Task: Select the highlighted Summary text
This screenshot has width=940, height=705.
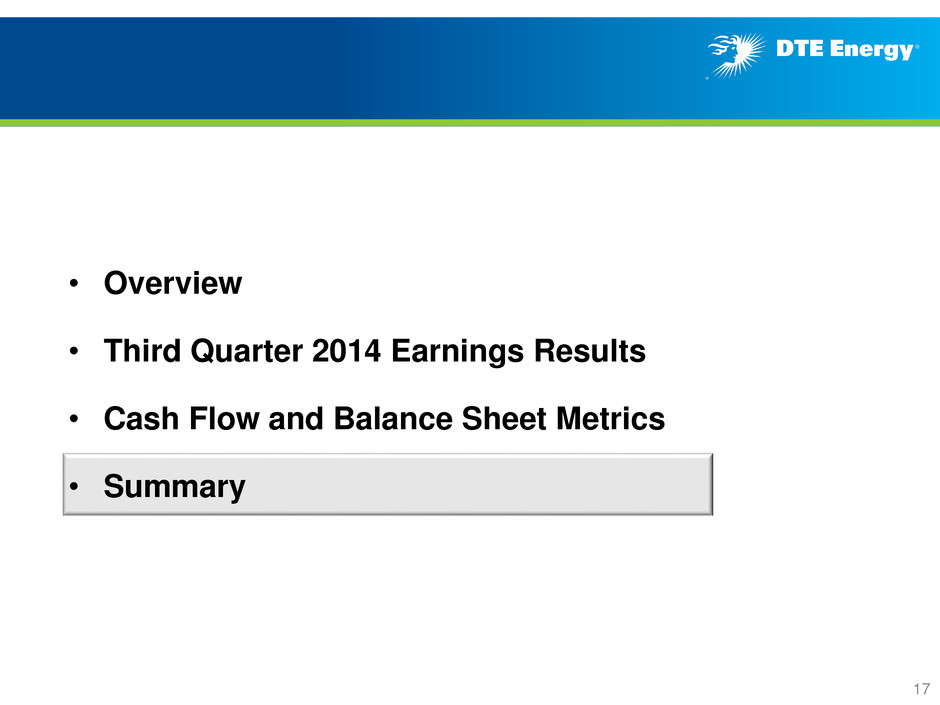Action: pyautogui.click(x=174, y=487)
